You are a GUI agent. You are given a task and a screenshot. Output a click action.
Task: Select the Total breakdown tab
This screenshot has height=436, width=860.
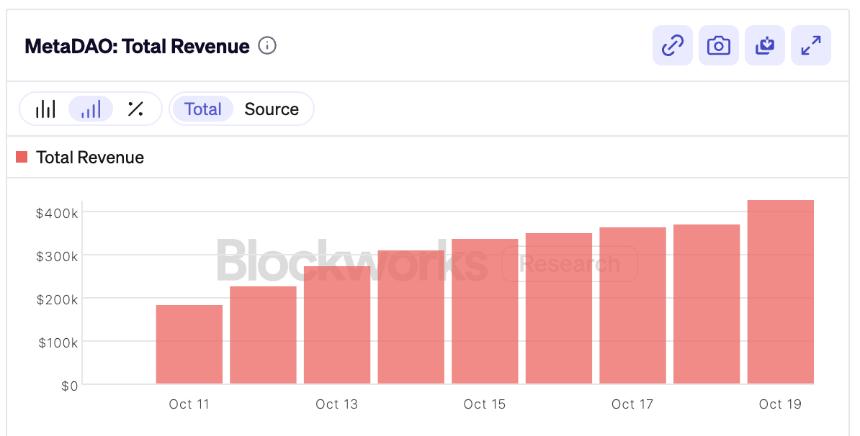click(203, 109)
